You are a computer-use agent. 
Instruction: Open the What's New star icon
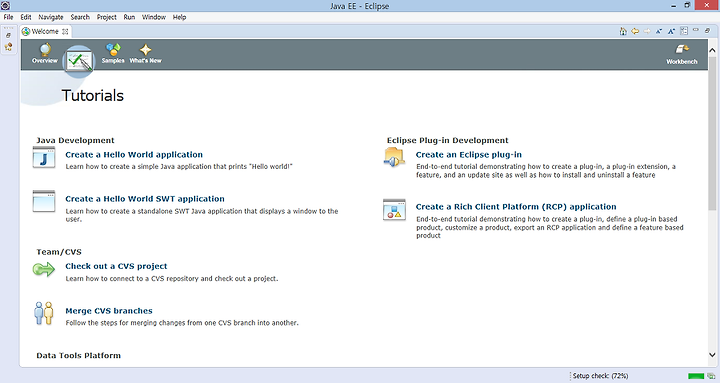click(x=145, y=50)
